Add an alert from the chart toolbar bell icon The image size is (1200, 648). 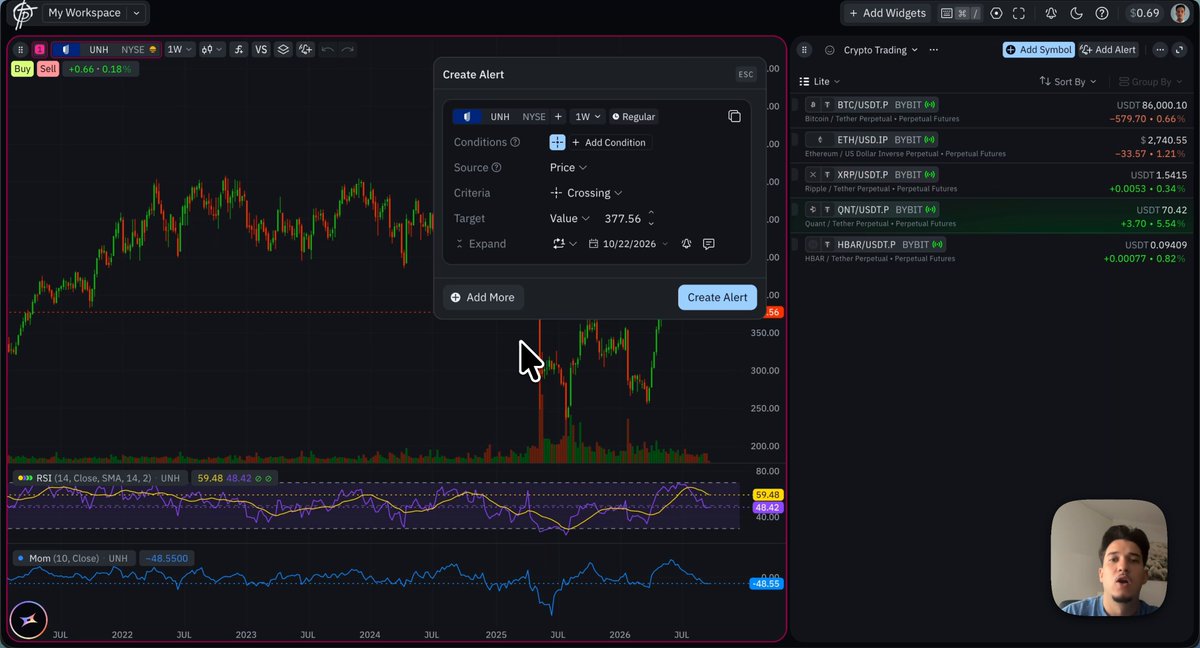tap(304, 49)
